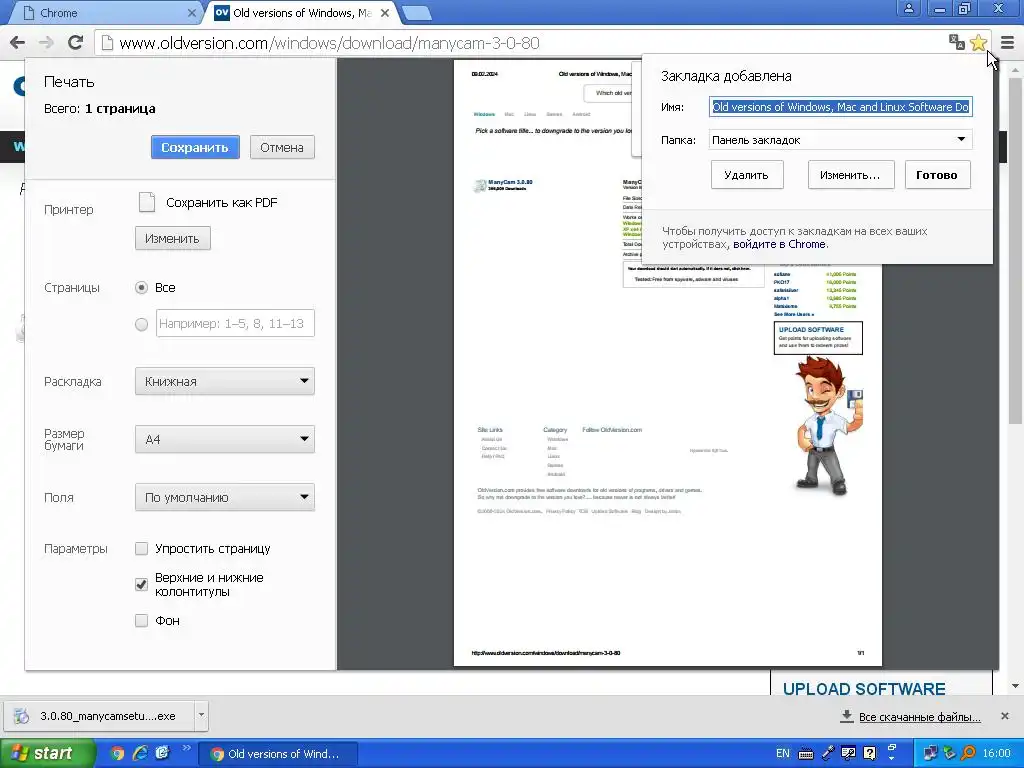Image resolution: width=1024 pixels, height=768 pixels.
Task: Open the bookmark folder dropdown Панель закладок
Action: (x=840, y=140)
